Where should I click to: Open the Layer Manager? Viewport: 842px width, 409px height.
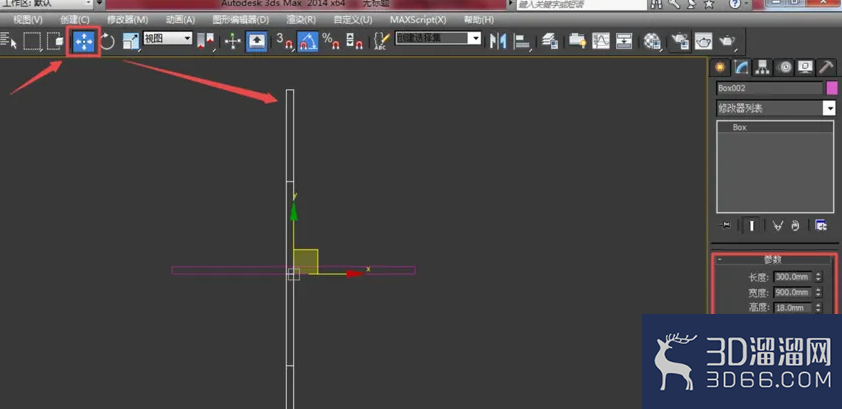(x=549, y=41)
